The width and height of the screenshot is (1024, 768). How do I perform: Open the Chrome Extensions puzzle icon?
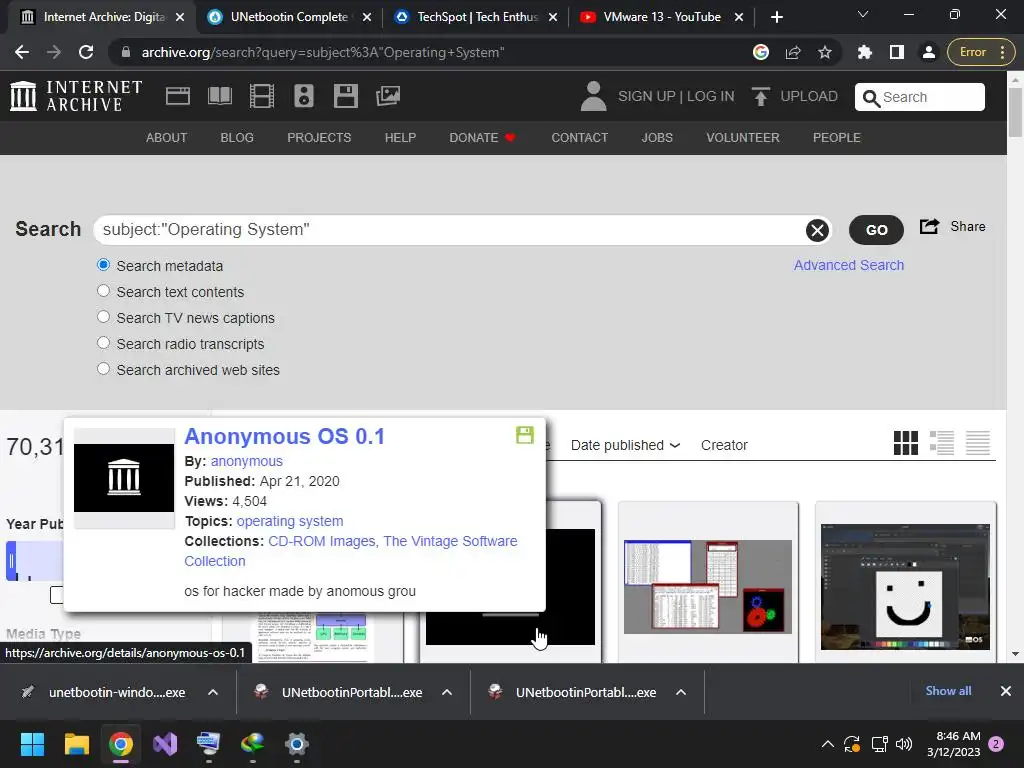click(x=865, y=52)
